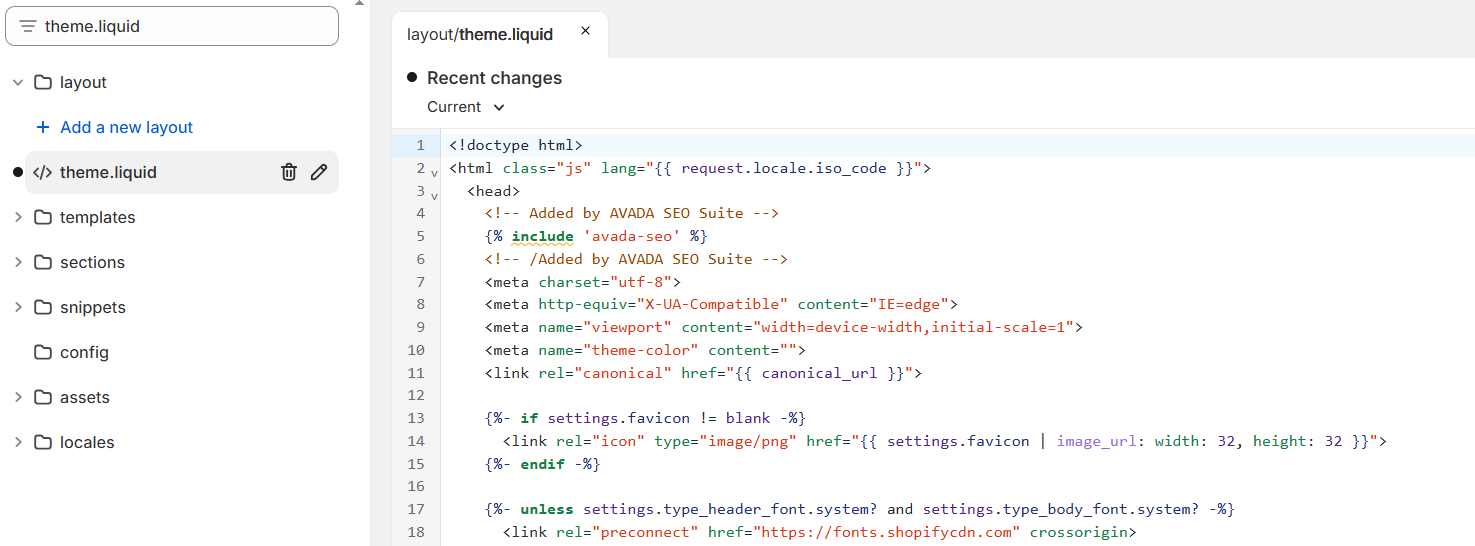Click the link rel icon line
The image size is (1475, 546).
(x=945, y=441)
